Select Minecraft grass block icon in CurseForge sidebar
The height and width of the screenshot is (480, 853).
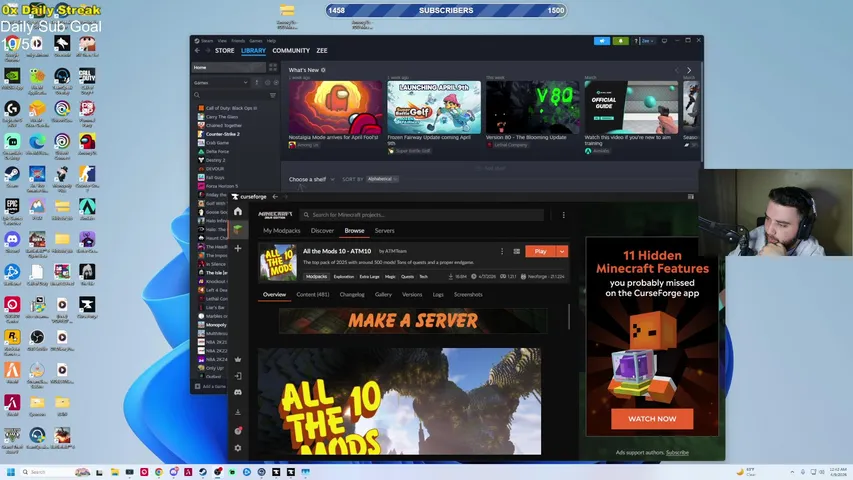pyautogui.click(x=238, y=230)
